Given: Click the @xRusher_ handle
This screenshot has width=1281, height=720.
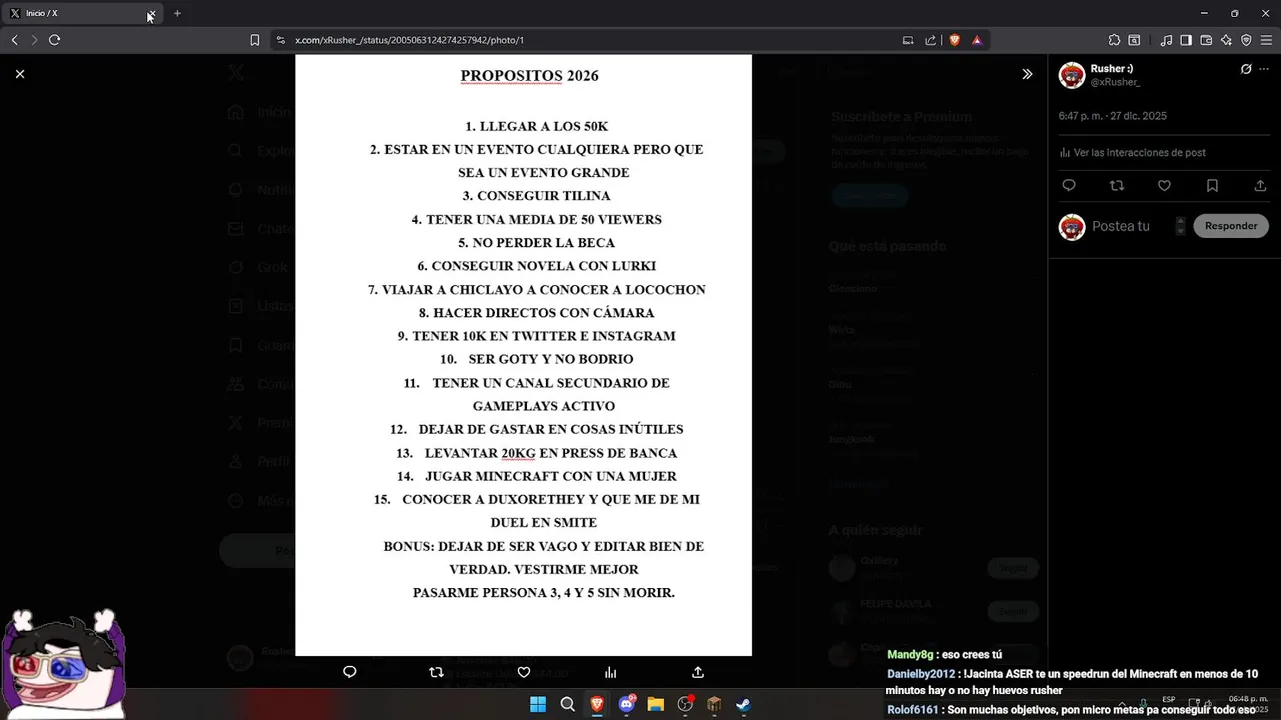Looking at the screenshot, I should coord(1115,82).
